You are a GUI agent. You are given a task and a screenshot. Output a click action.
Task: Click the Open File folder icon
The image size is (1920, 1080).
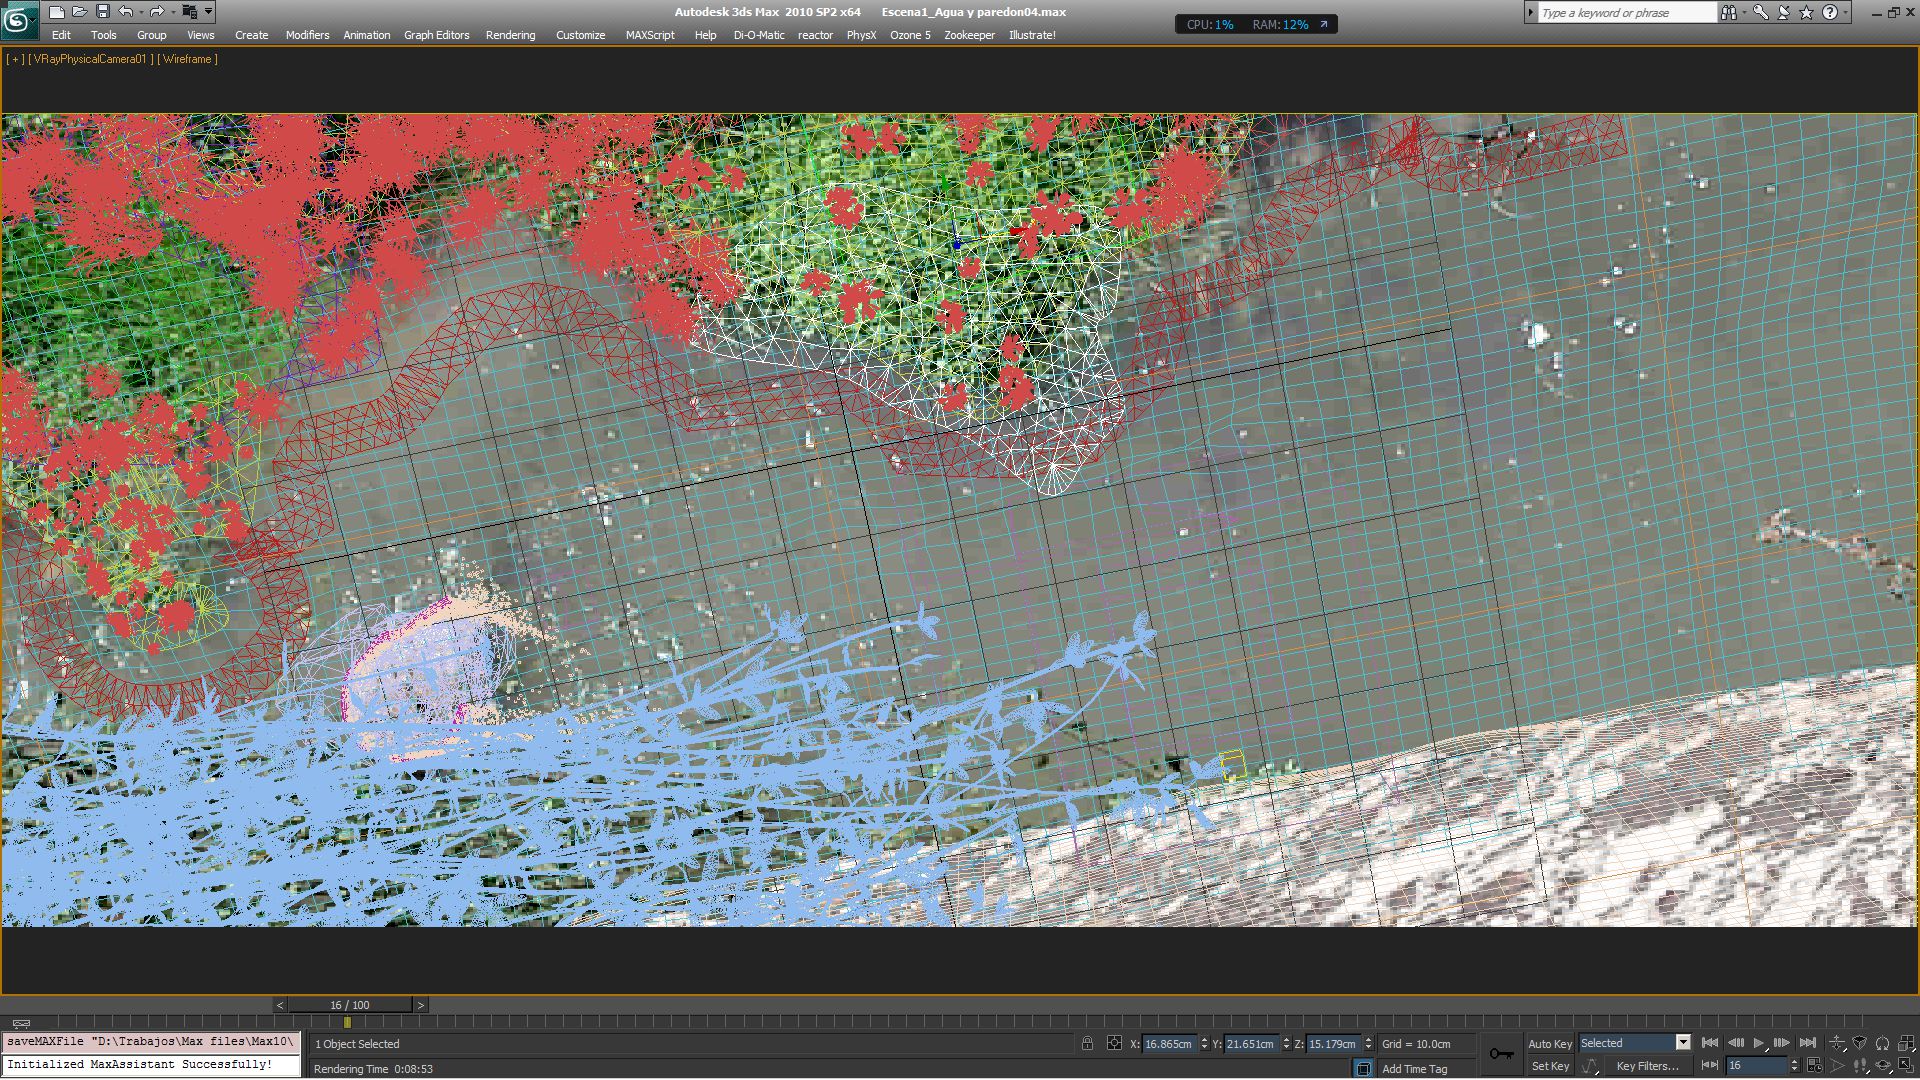tap(79, 12)
